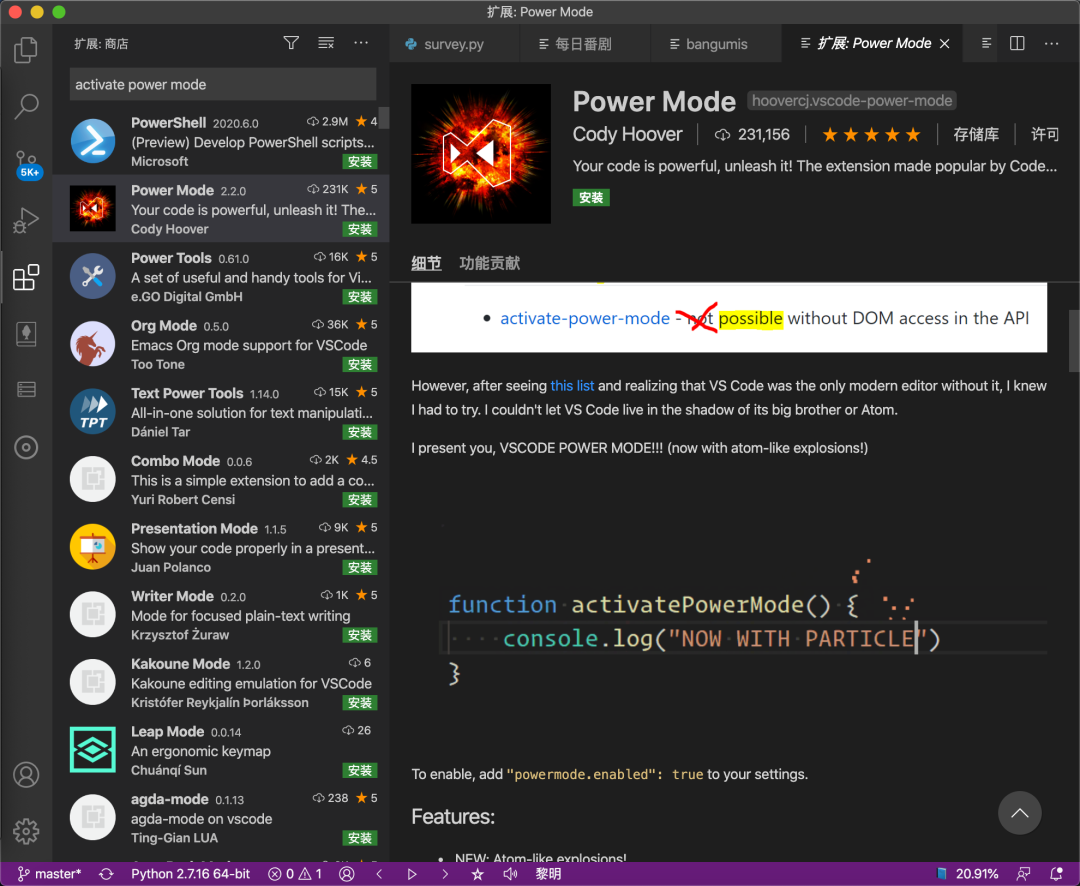Open errors and warnings status indicator
Viewport: 1080px width, 886px height.
coord(295,874)
